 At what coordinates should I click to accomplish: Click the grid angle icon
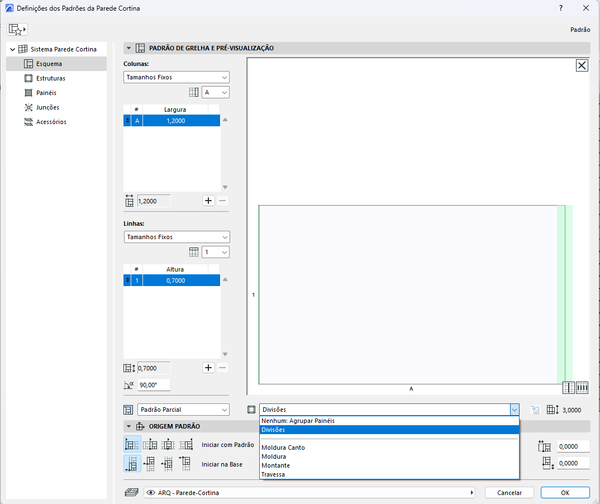click(129, 385)
